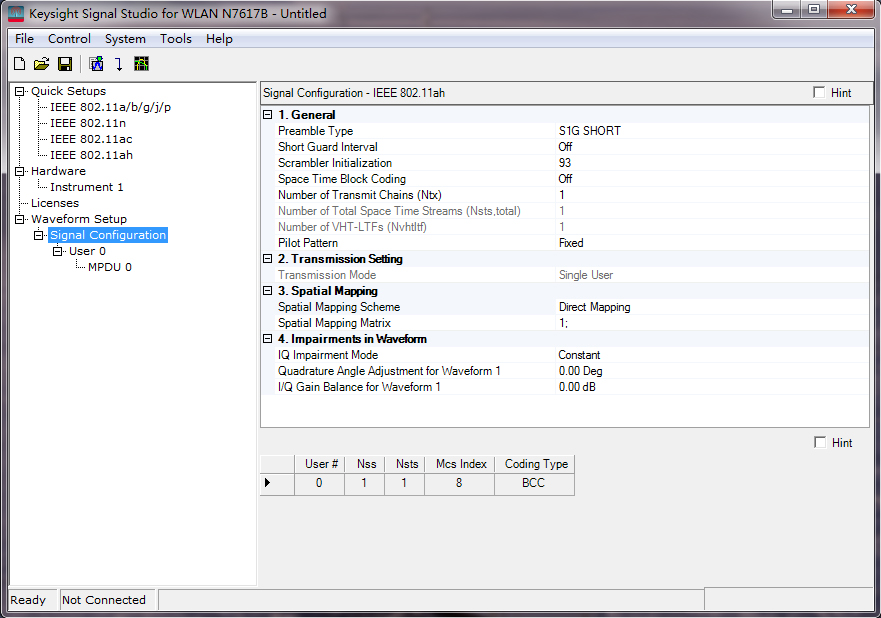The width and height of the screenshot is (881, 618).
Task: Click the Open folder toolbar icon
Action: click(x=41, y=64)
